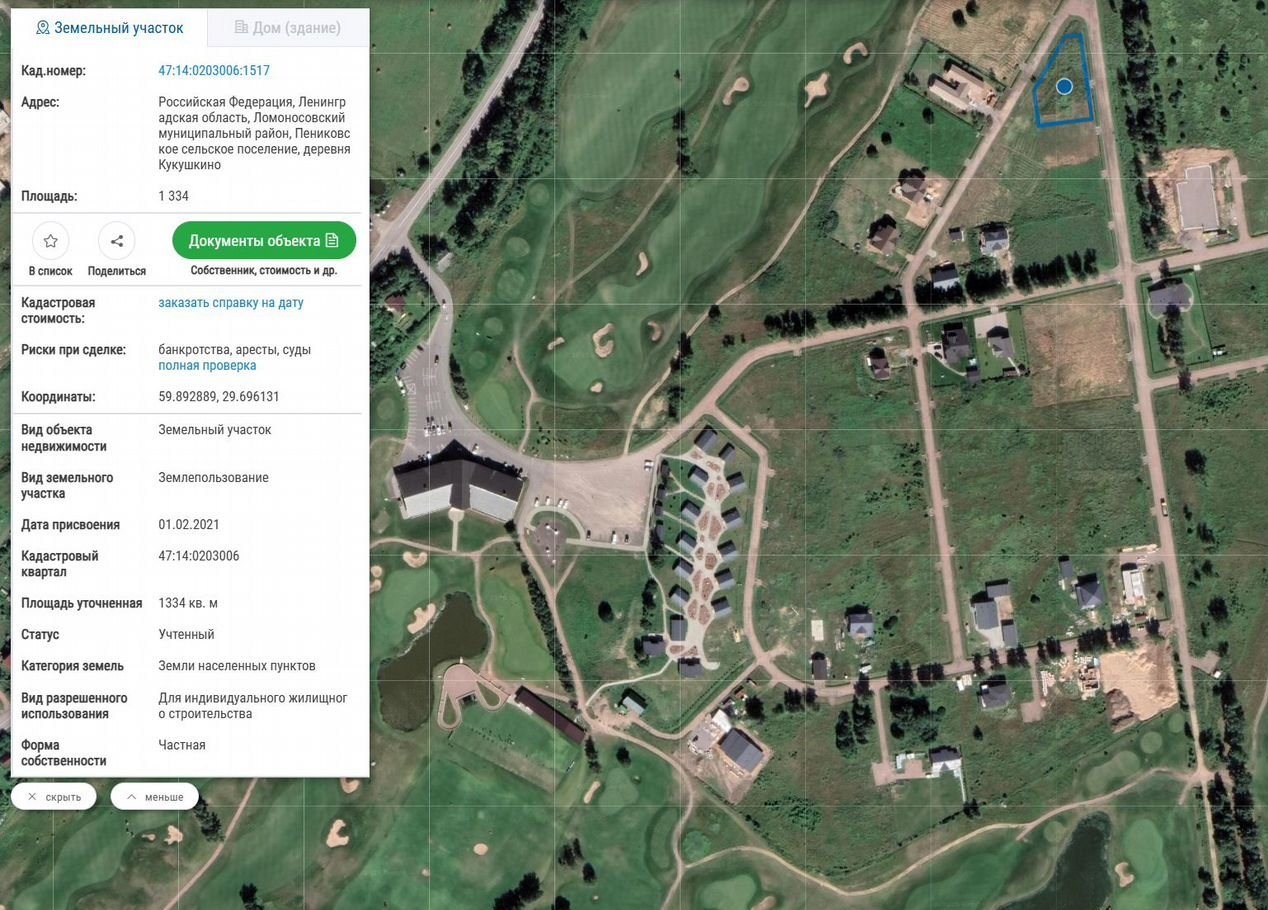Open the Дом (здание) tab
1268x910 pixels.
pyautogui.click(x=288, y=28)
